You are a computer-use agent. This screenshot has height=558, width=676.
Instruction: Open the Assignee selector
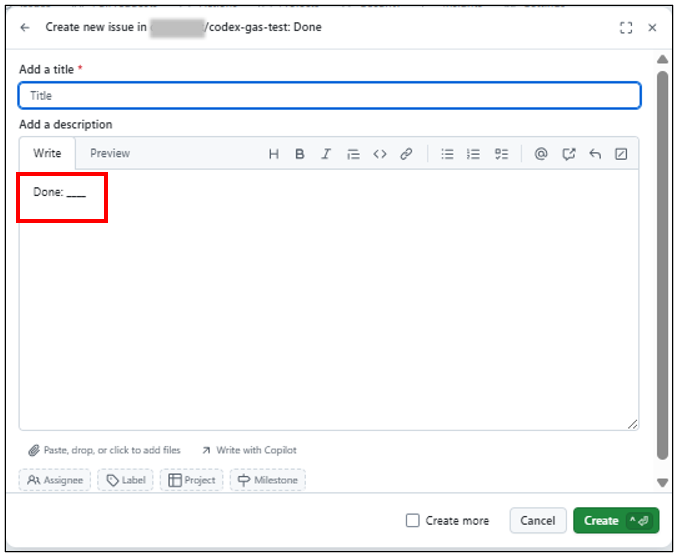click(55, 480)
